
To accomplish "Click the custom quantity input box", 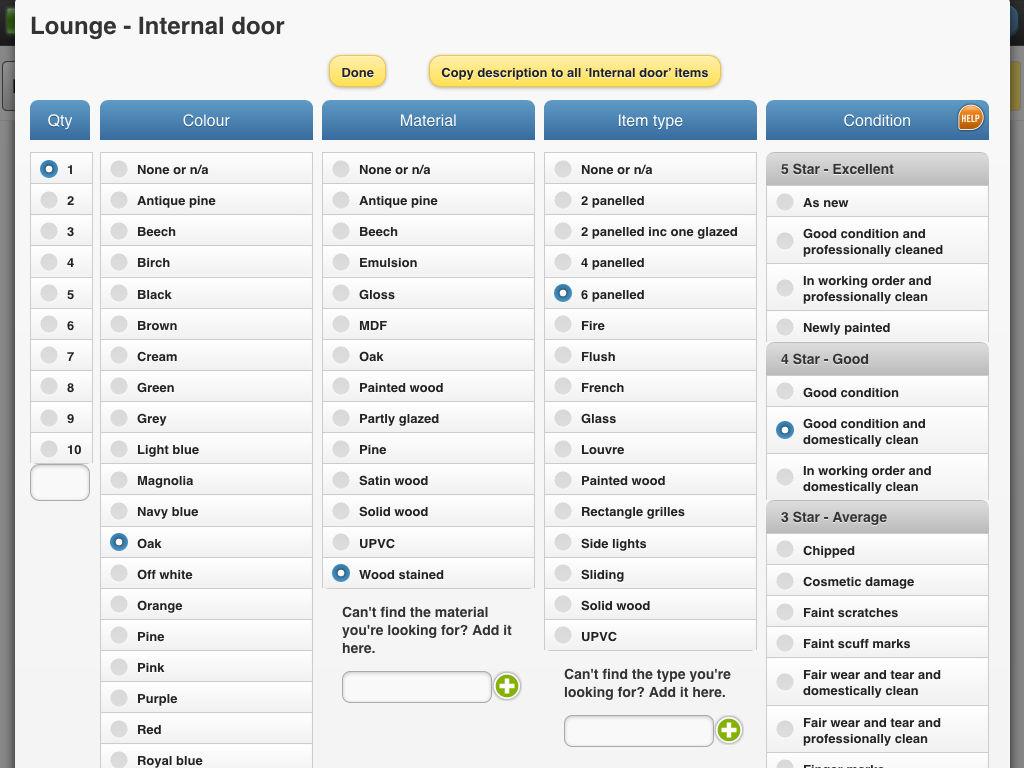I will click(60, 482).
